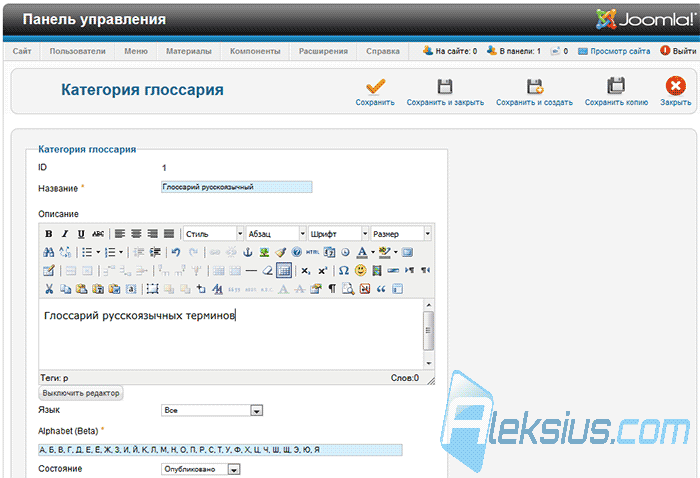Open the Материалы menu
700x478 pixels.
click(188, 51)
